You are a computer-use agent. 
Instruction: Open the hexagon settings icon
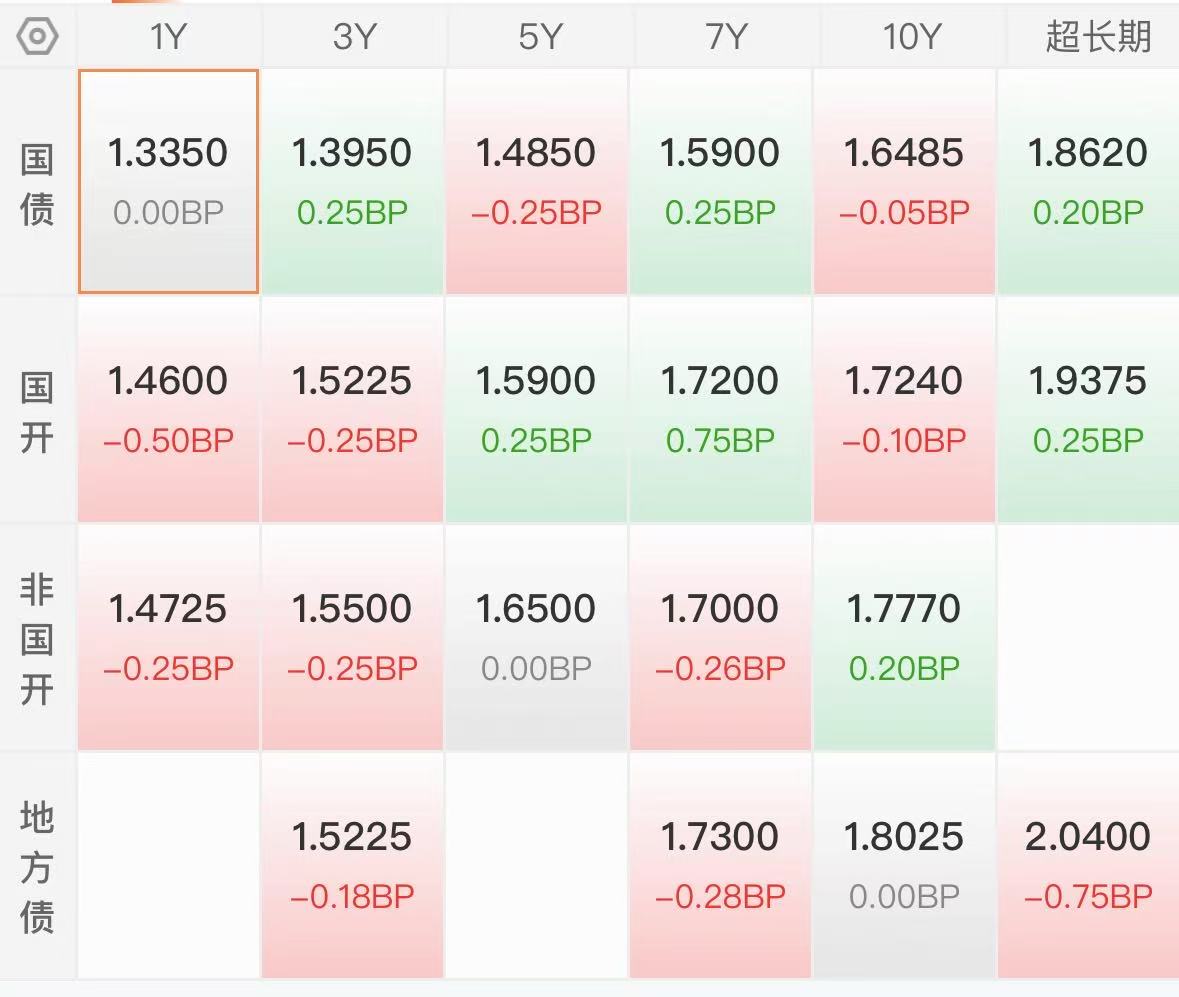click(38, 36)
